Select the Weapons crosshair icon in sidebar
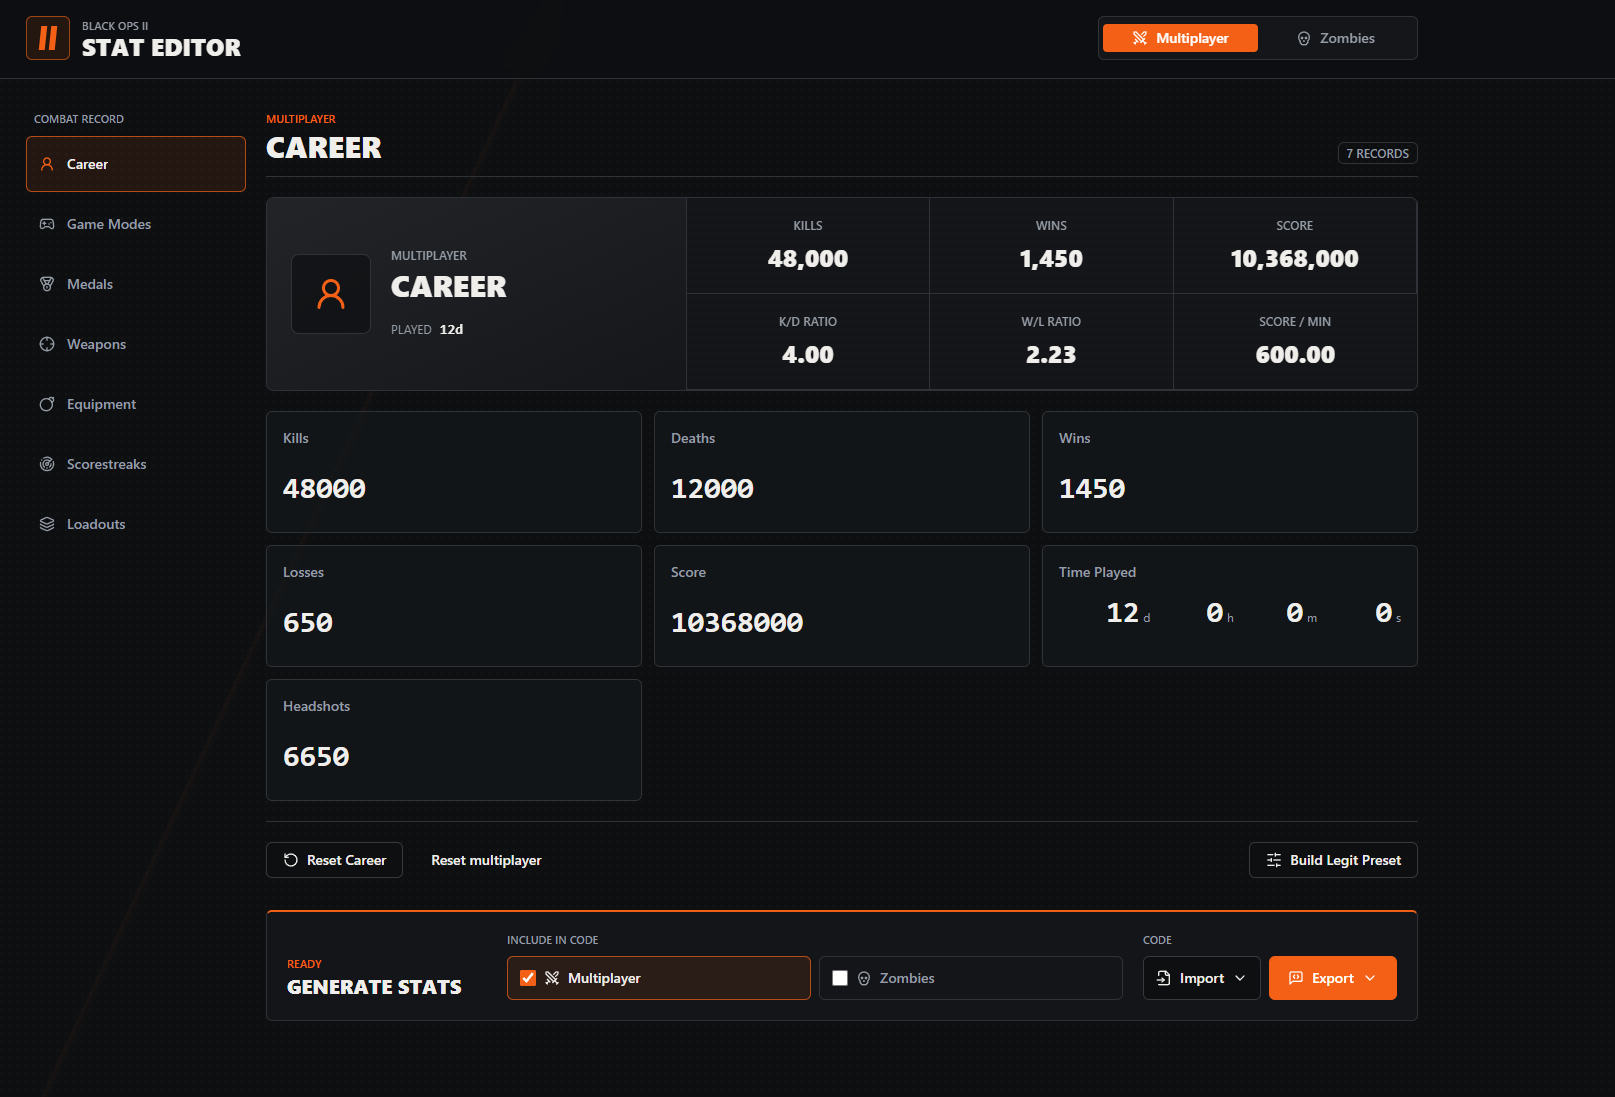 (47, 344)
